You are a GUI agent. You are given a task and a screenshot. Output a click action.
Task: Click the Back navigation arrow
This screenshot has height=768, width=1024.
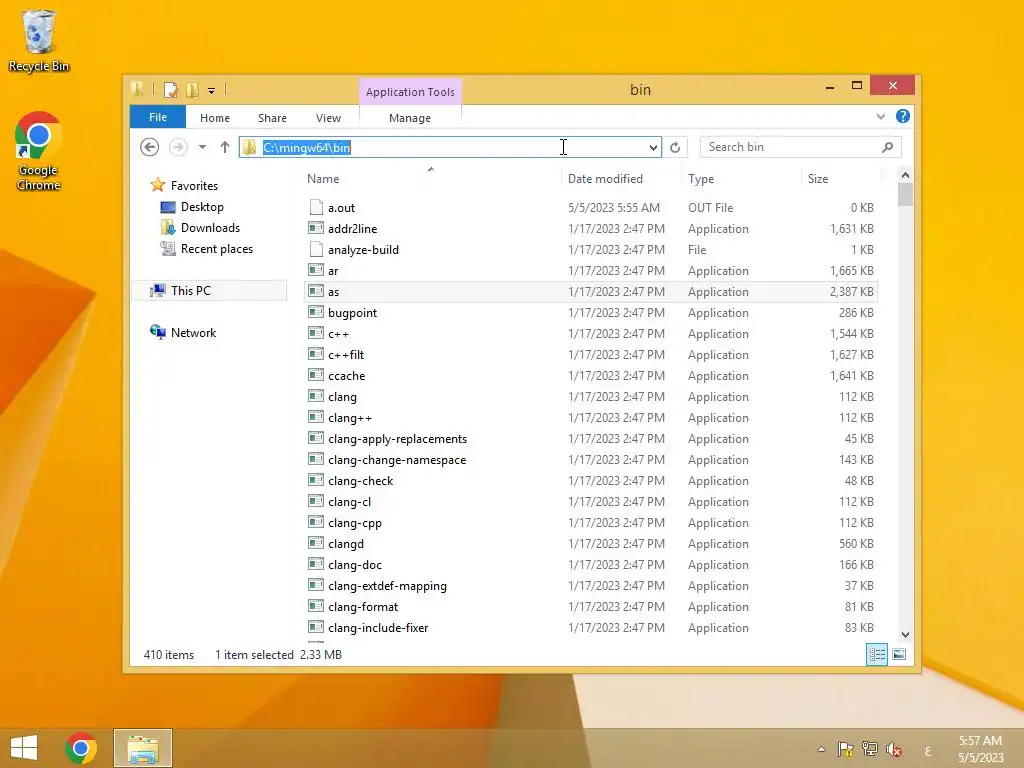pos(150,148)
